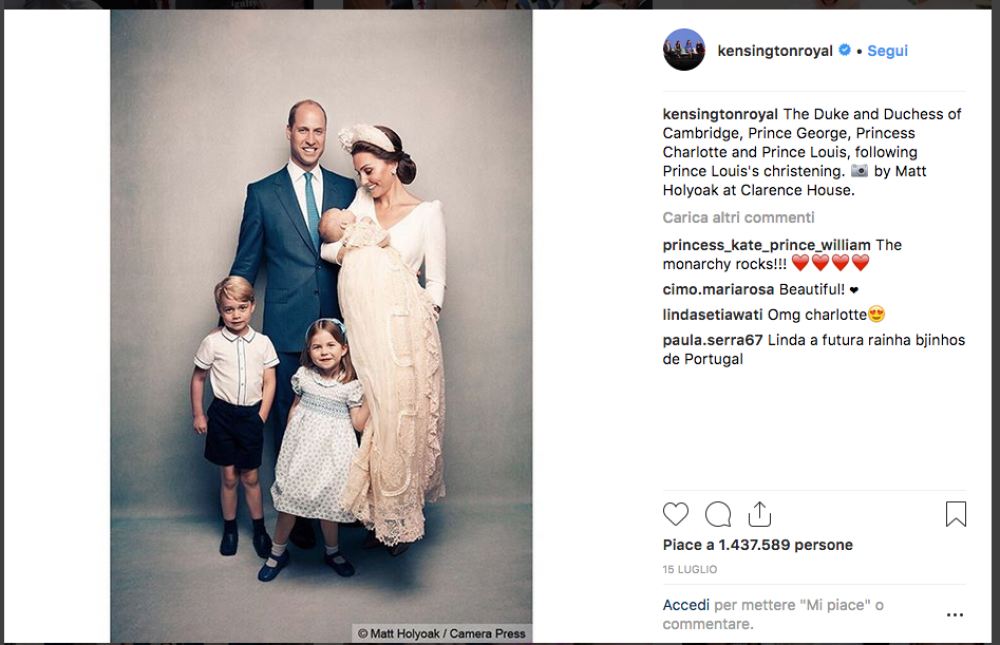
Task: Click the blue verified badge
Action: [x=845, y=51]
